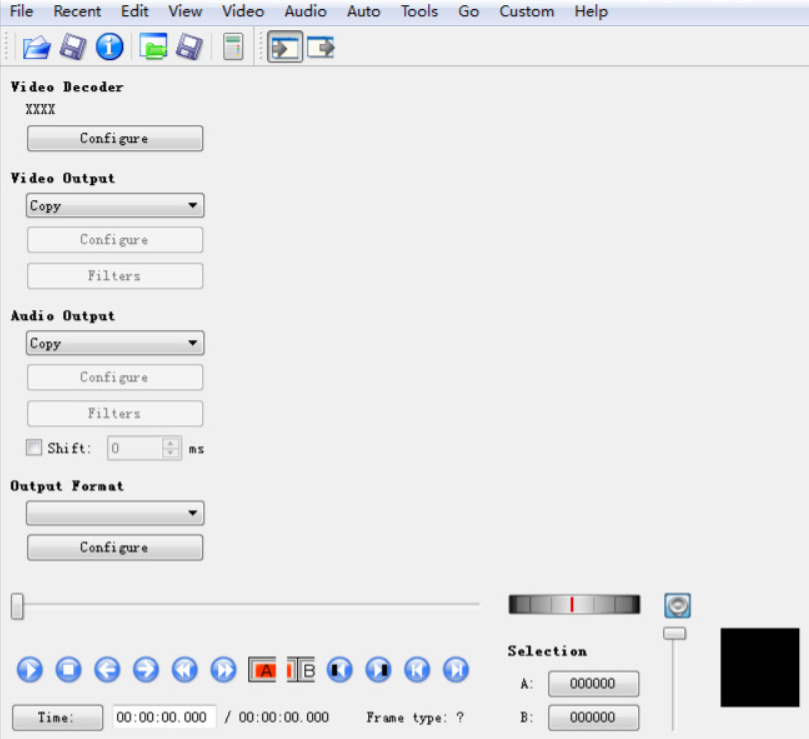Image resolution: width=809 pixels, height=739 pixels.
Task: Click the selection A 000000 button
Action: coord(593,683)
